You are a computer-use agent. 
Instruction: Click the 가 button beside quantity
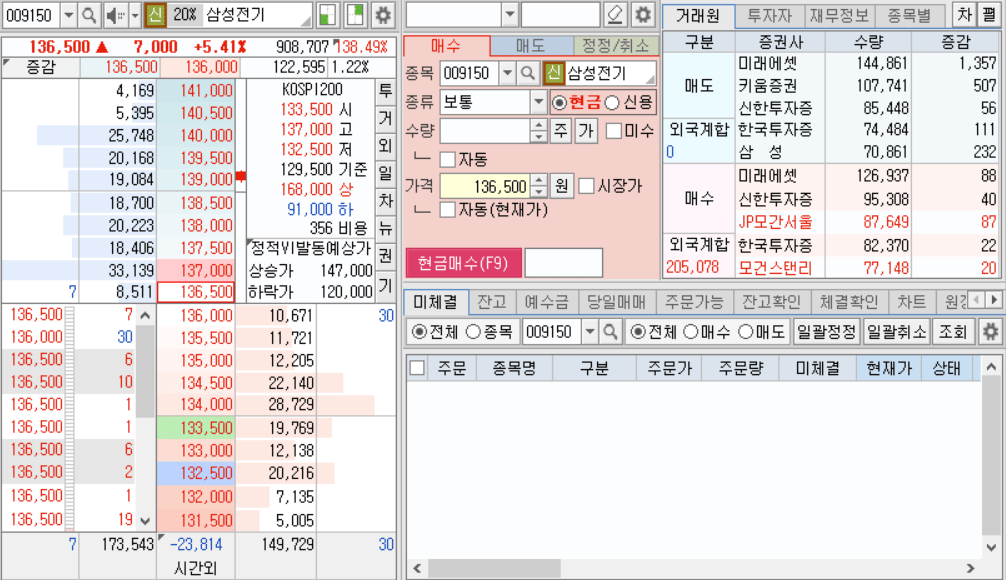[586, 131]
